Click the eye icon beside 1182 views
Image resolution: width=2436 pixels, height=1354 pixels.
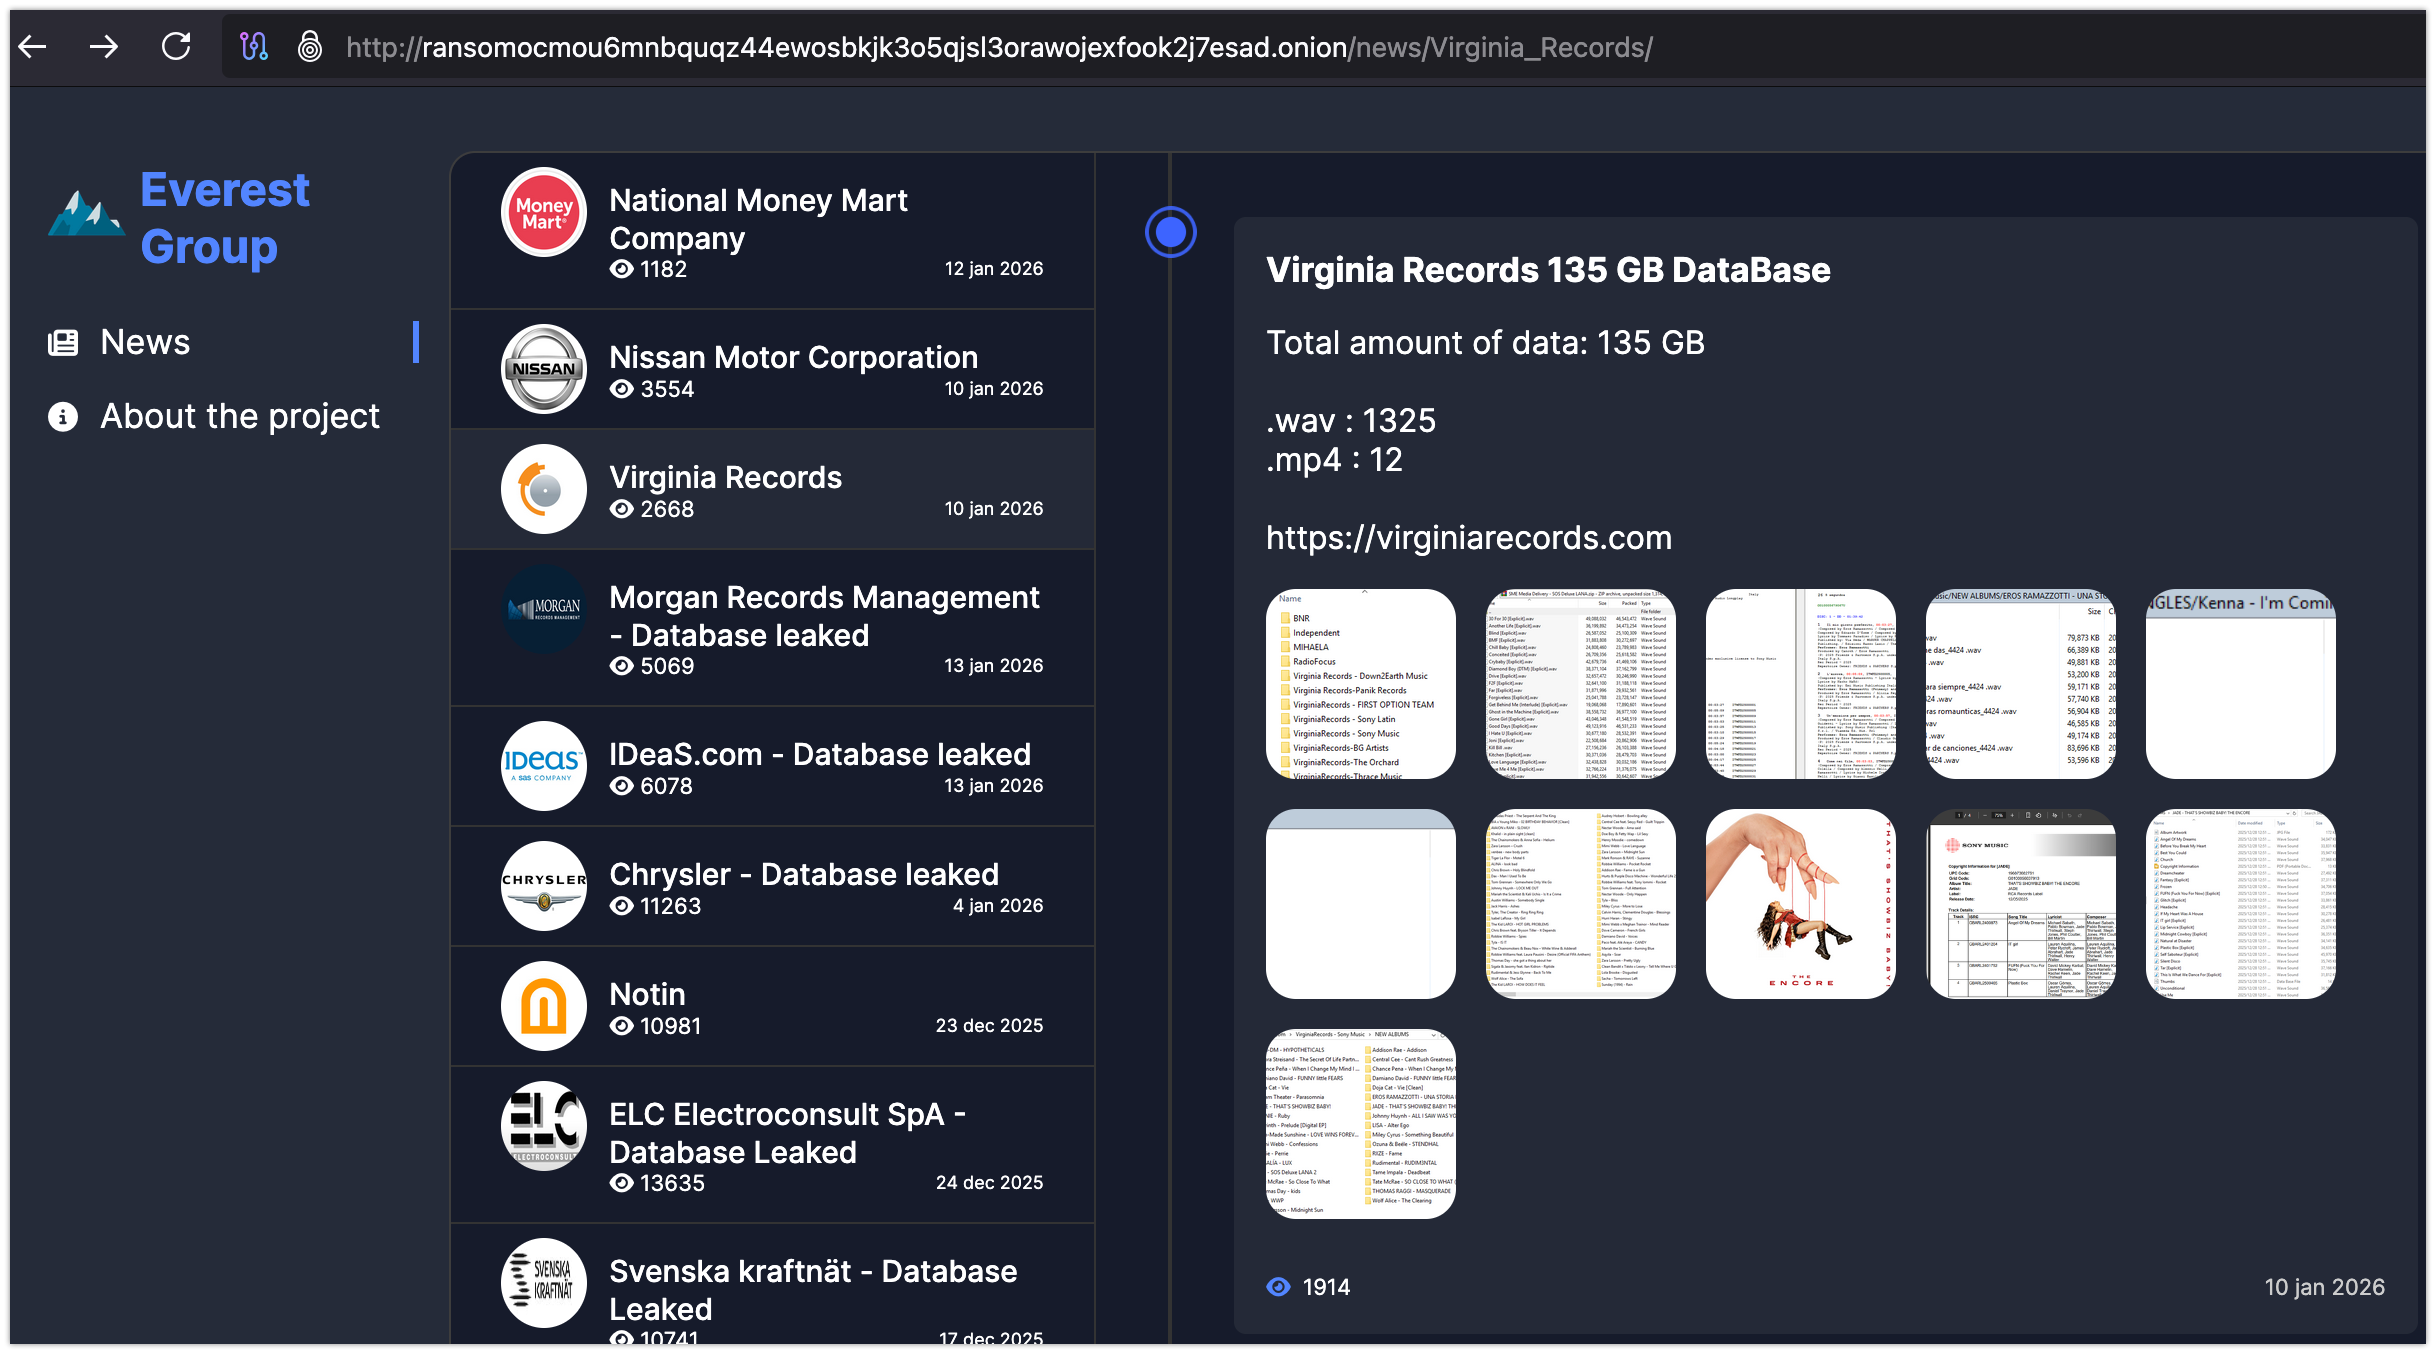click(622, 269)
